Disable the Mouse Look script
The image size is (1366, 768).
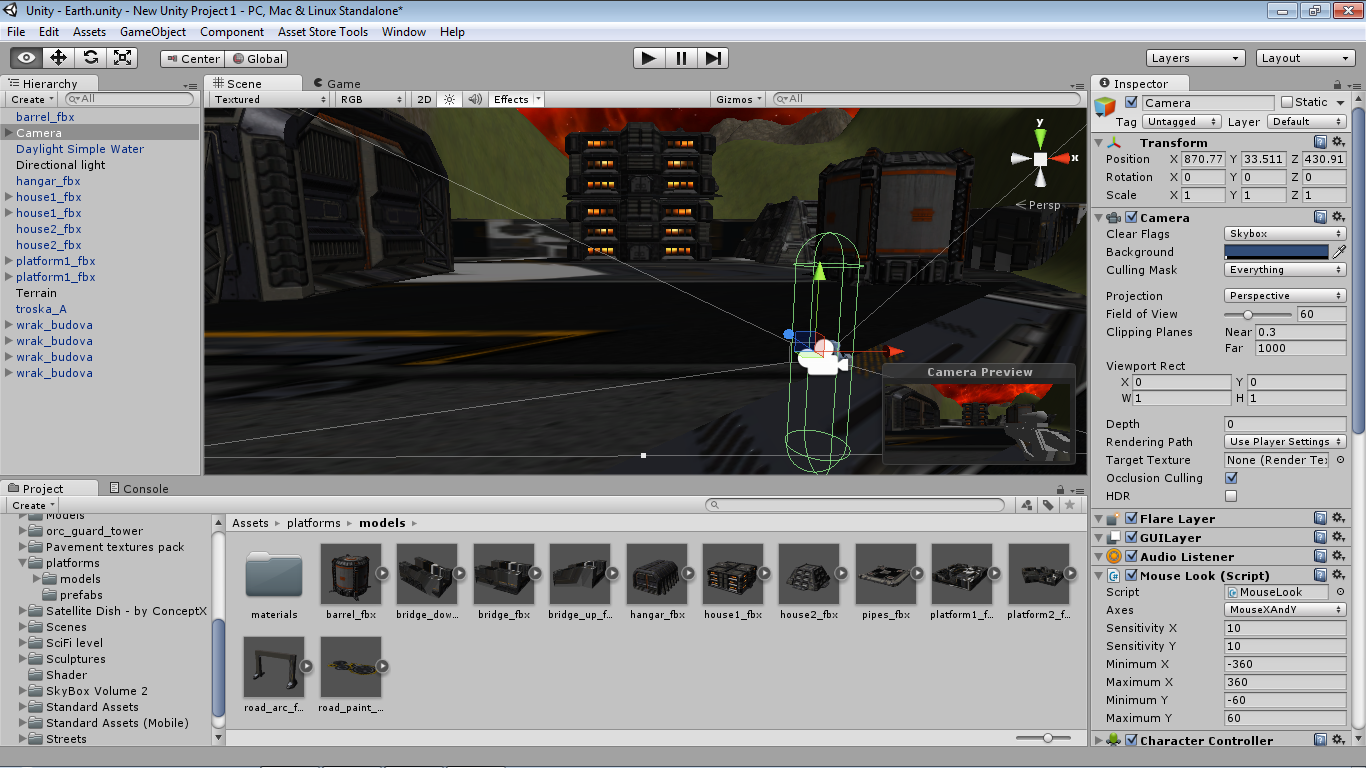pos(1132,575)
